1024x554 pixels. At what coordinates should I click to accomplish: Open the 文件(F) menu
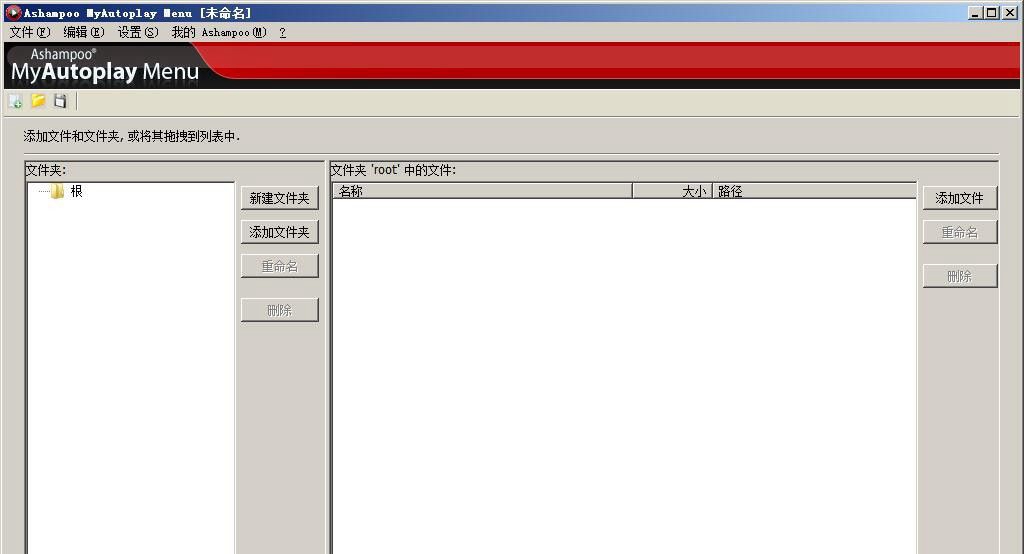click(x=30, y=32)
